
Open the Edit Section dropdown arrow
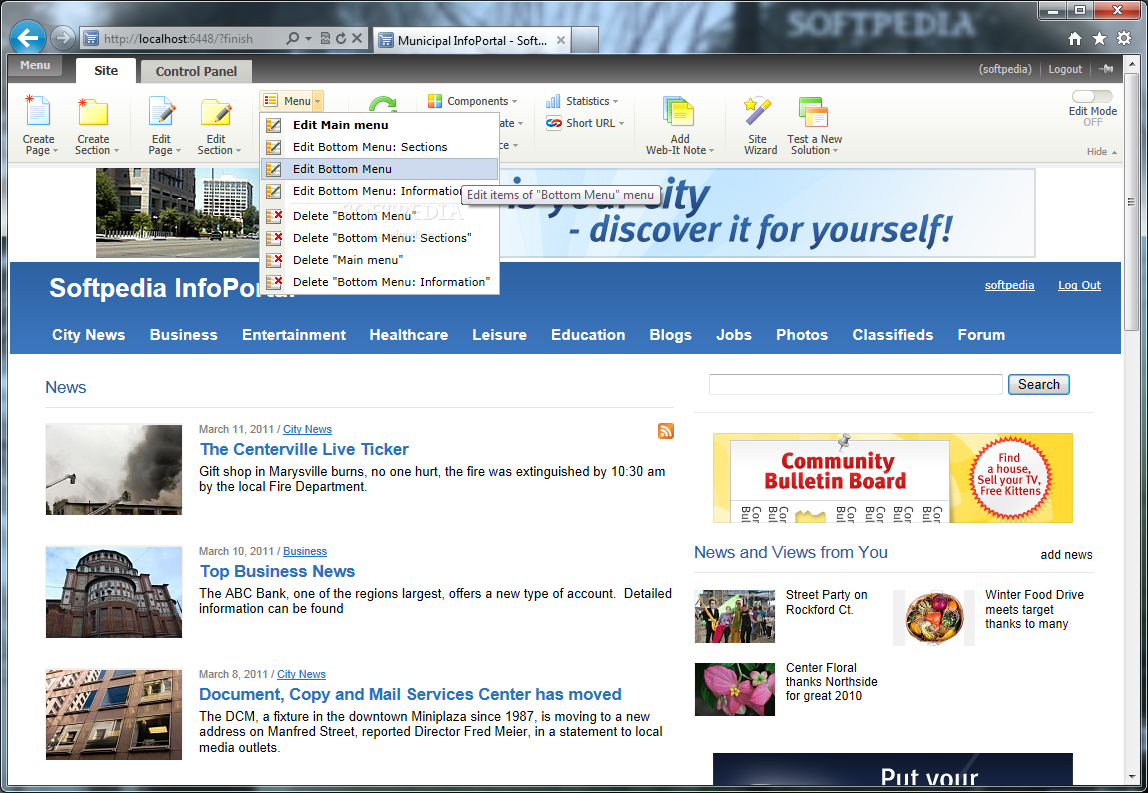click(238, 151)
